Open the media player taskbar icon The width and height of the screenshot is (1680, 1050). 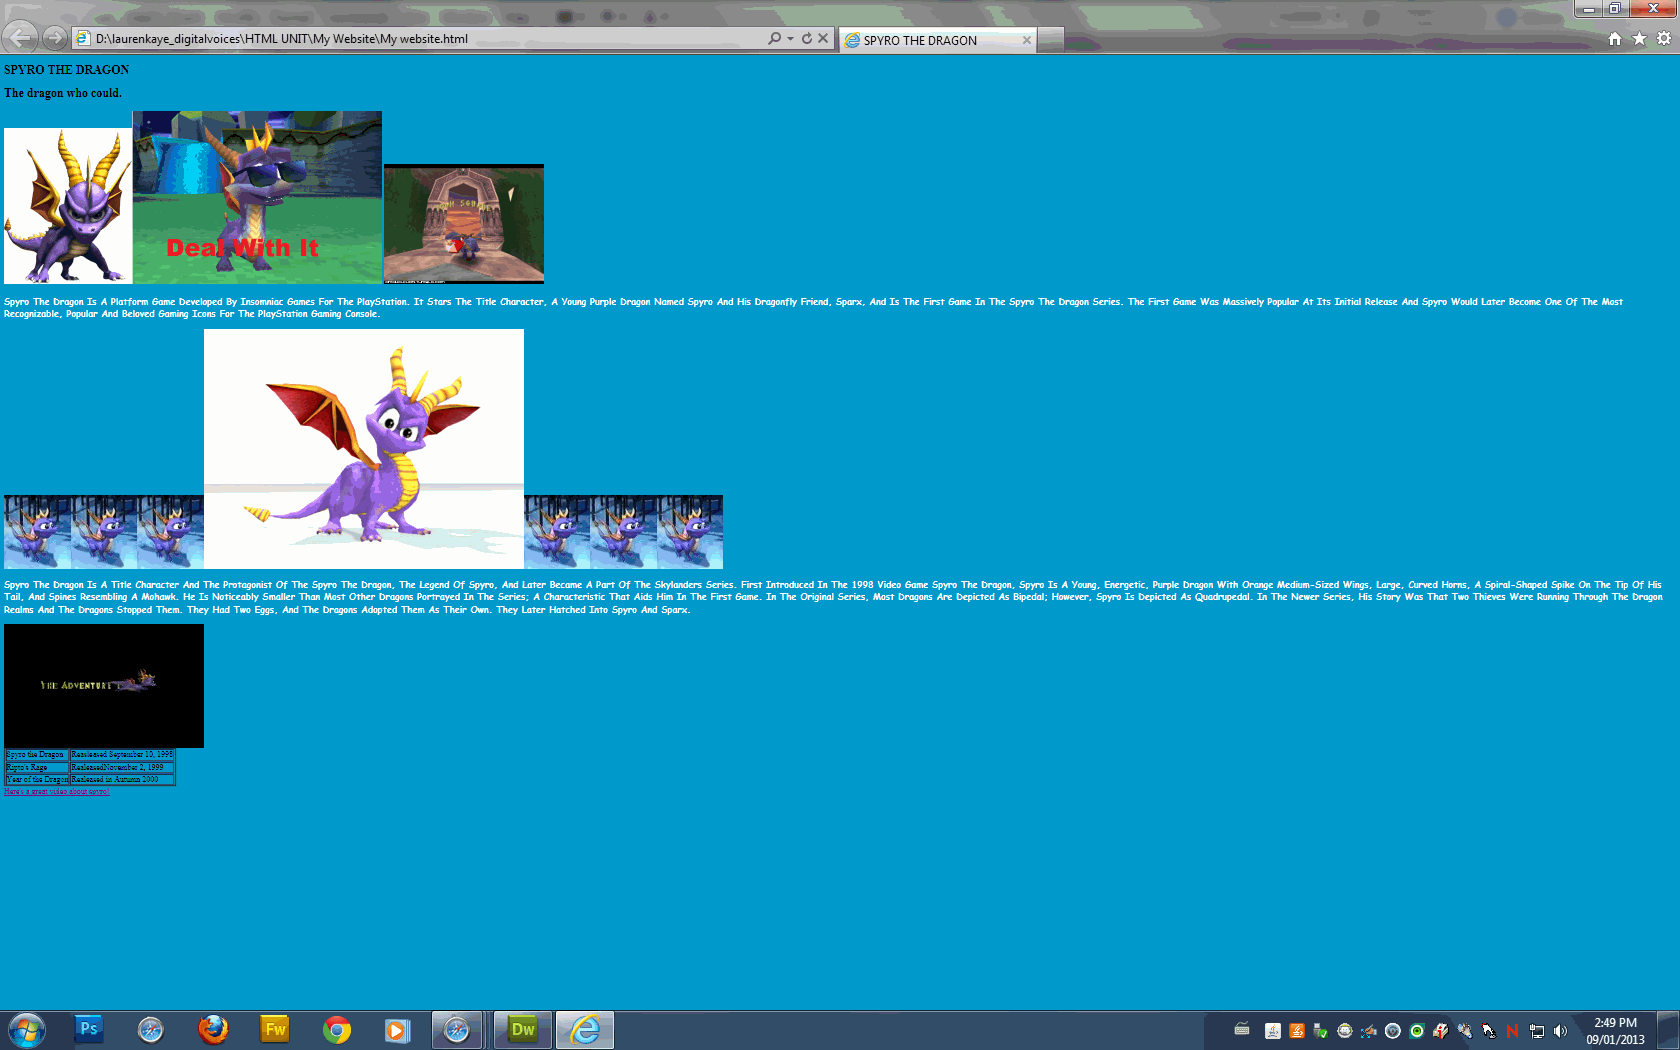click(398, 1029)
